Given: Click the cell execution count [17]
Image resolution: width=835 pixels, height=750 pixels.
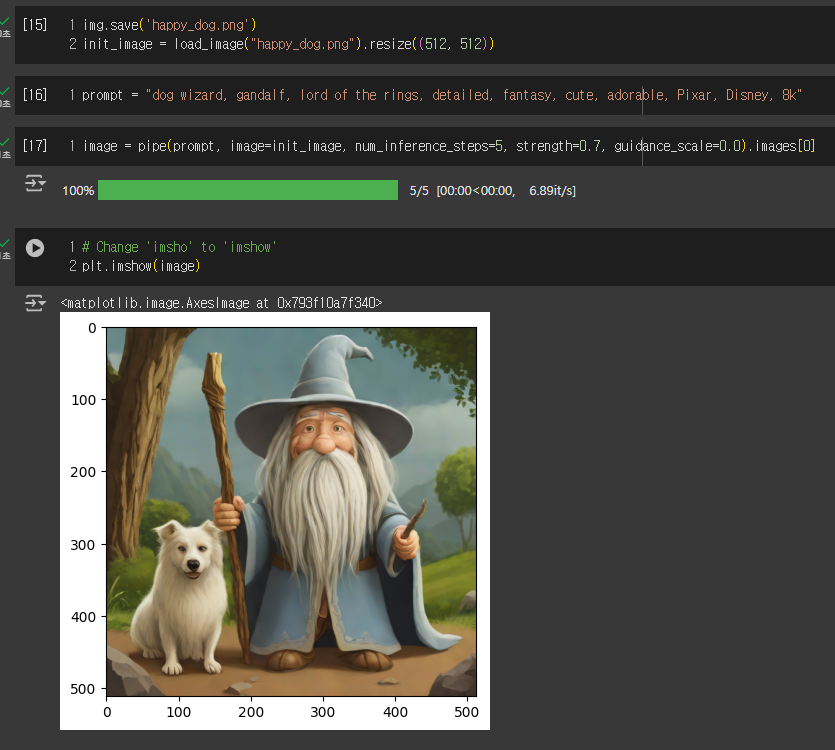Looking at the screenshot, I should click(x=35, y=145).
